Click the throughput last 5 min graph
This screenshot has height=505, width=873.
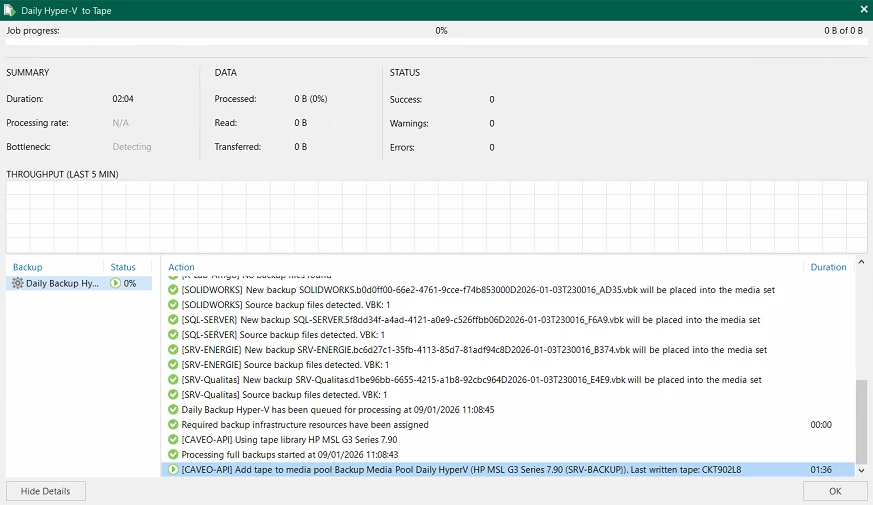coord(436,217)
